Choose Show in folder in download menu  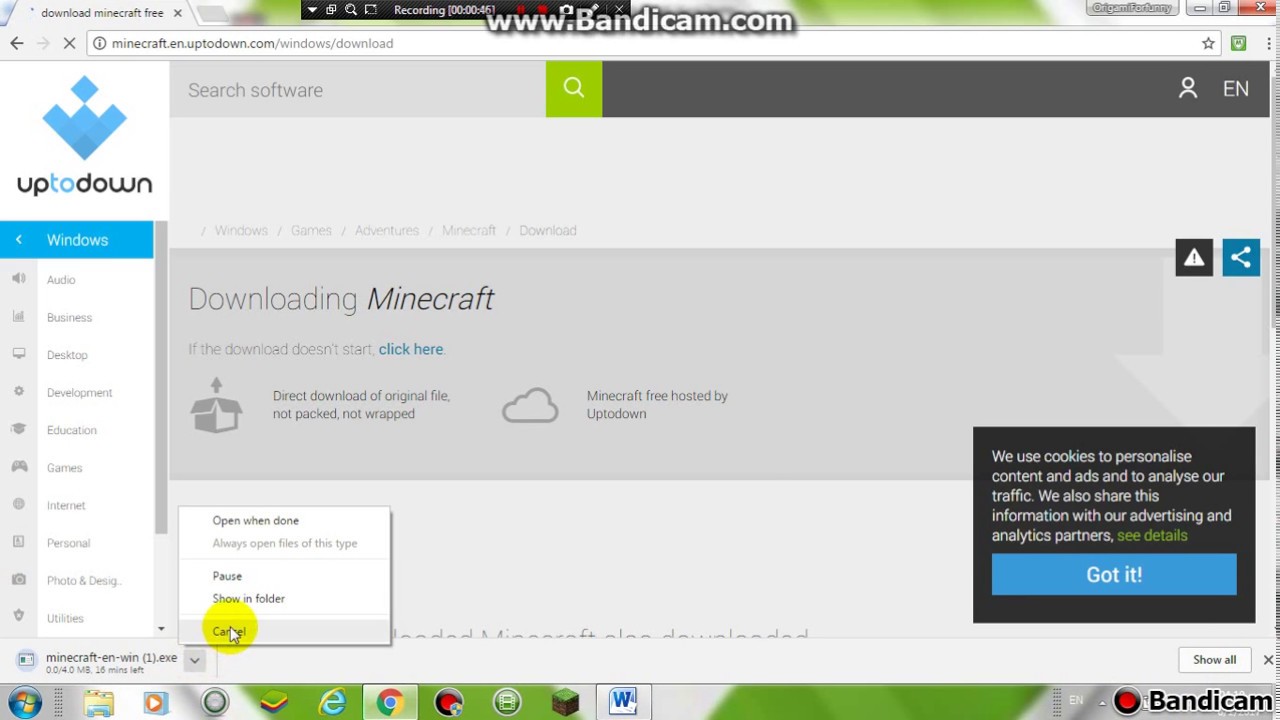(248, 598)
